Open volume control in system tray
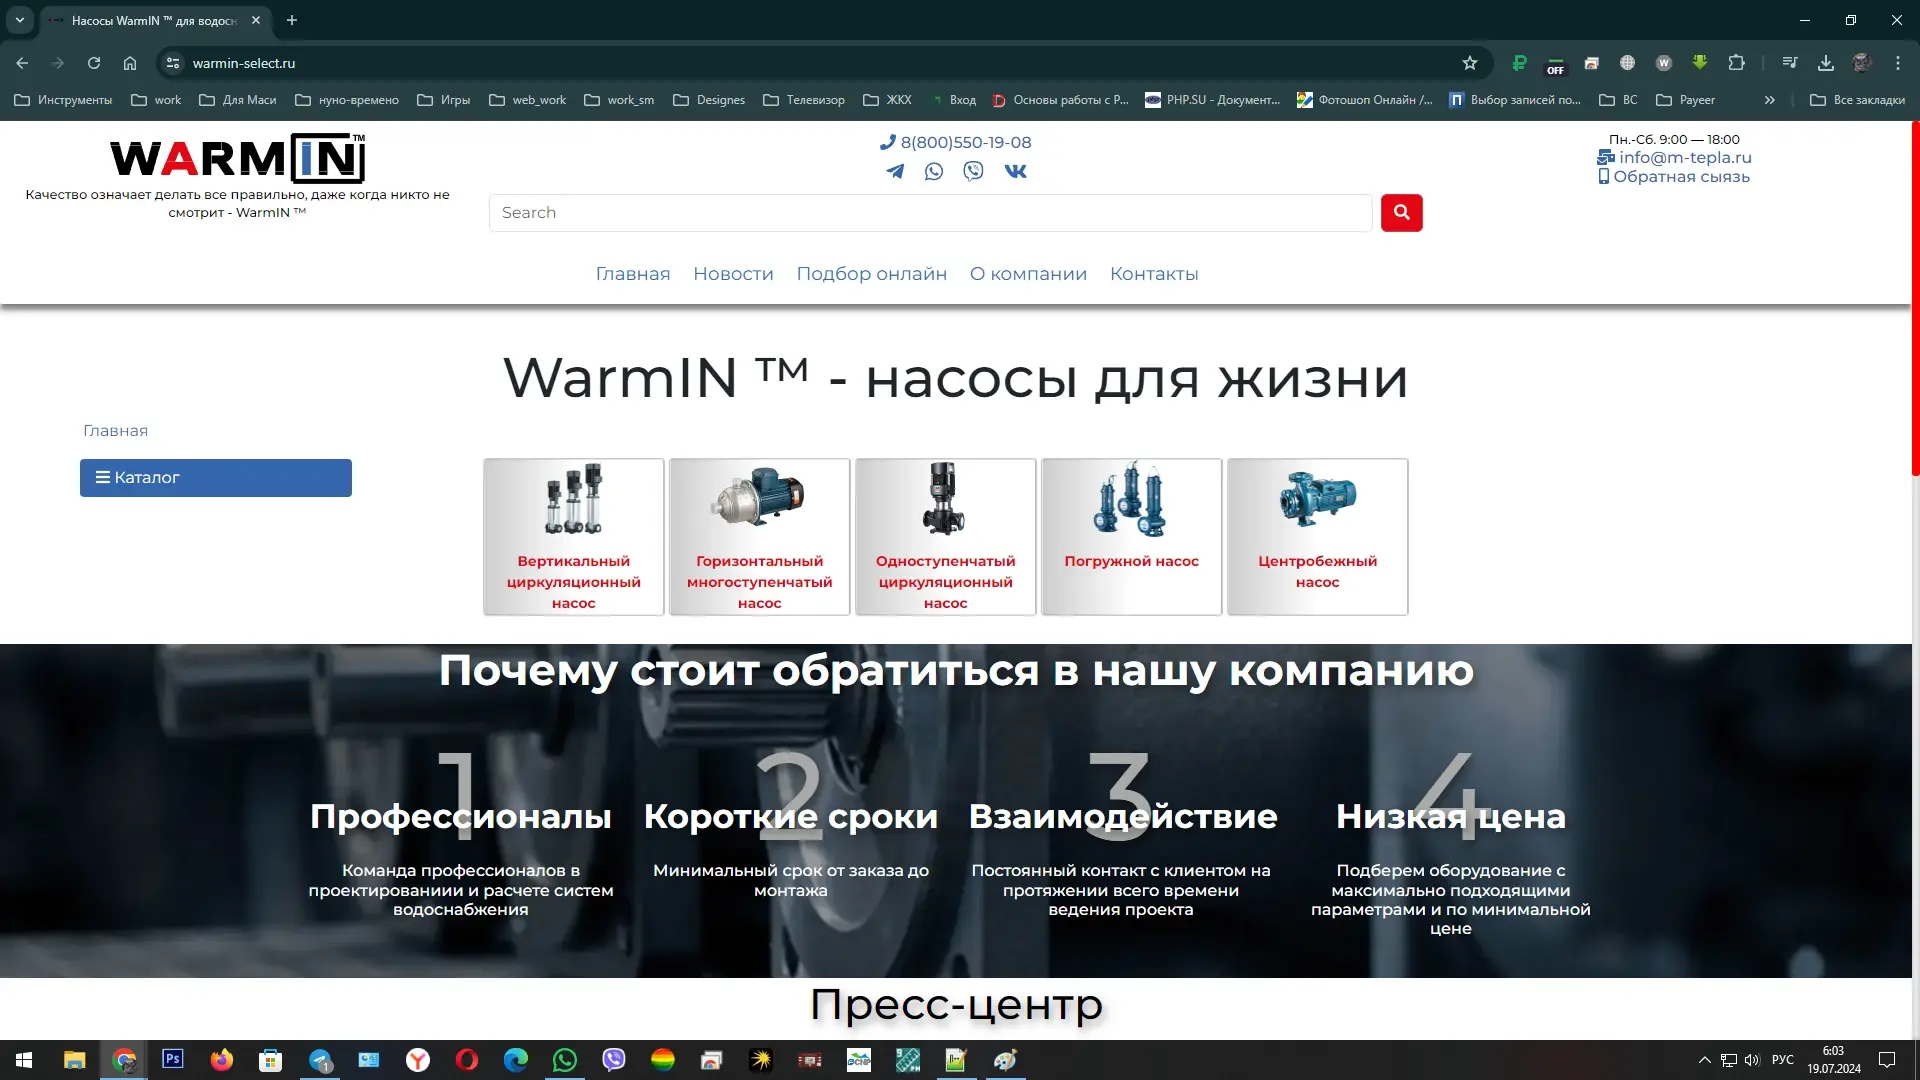 point(1752,1060)
